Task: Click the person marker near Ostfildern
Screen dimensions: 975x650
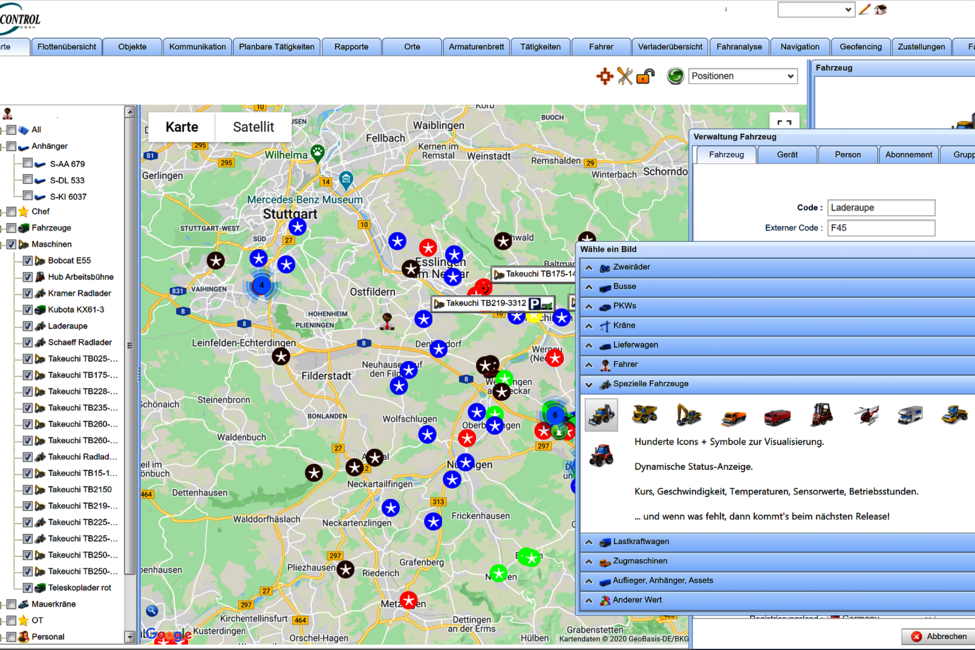Action: 387,321
